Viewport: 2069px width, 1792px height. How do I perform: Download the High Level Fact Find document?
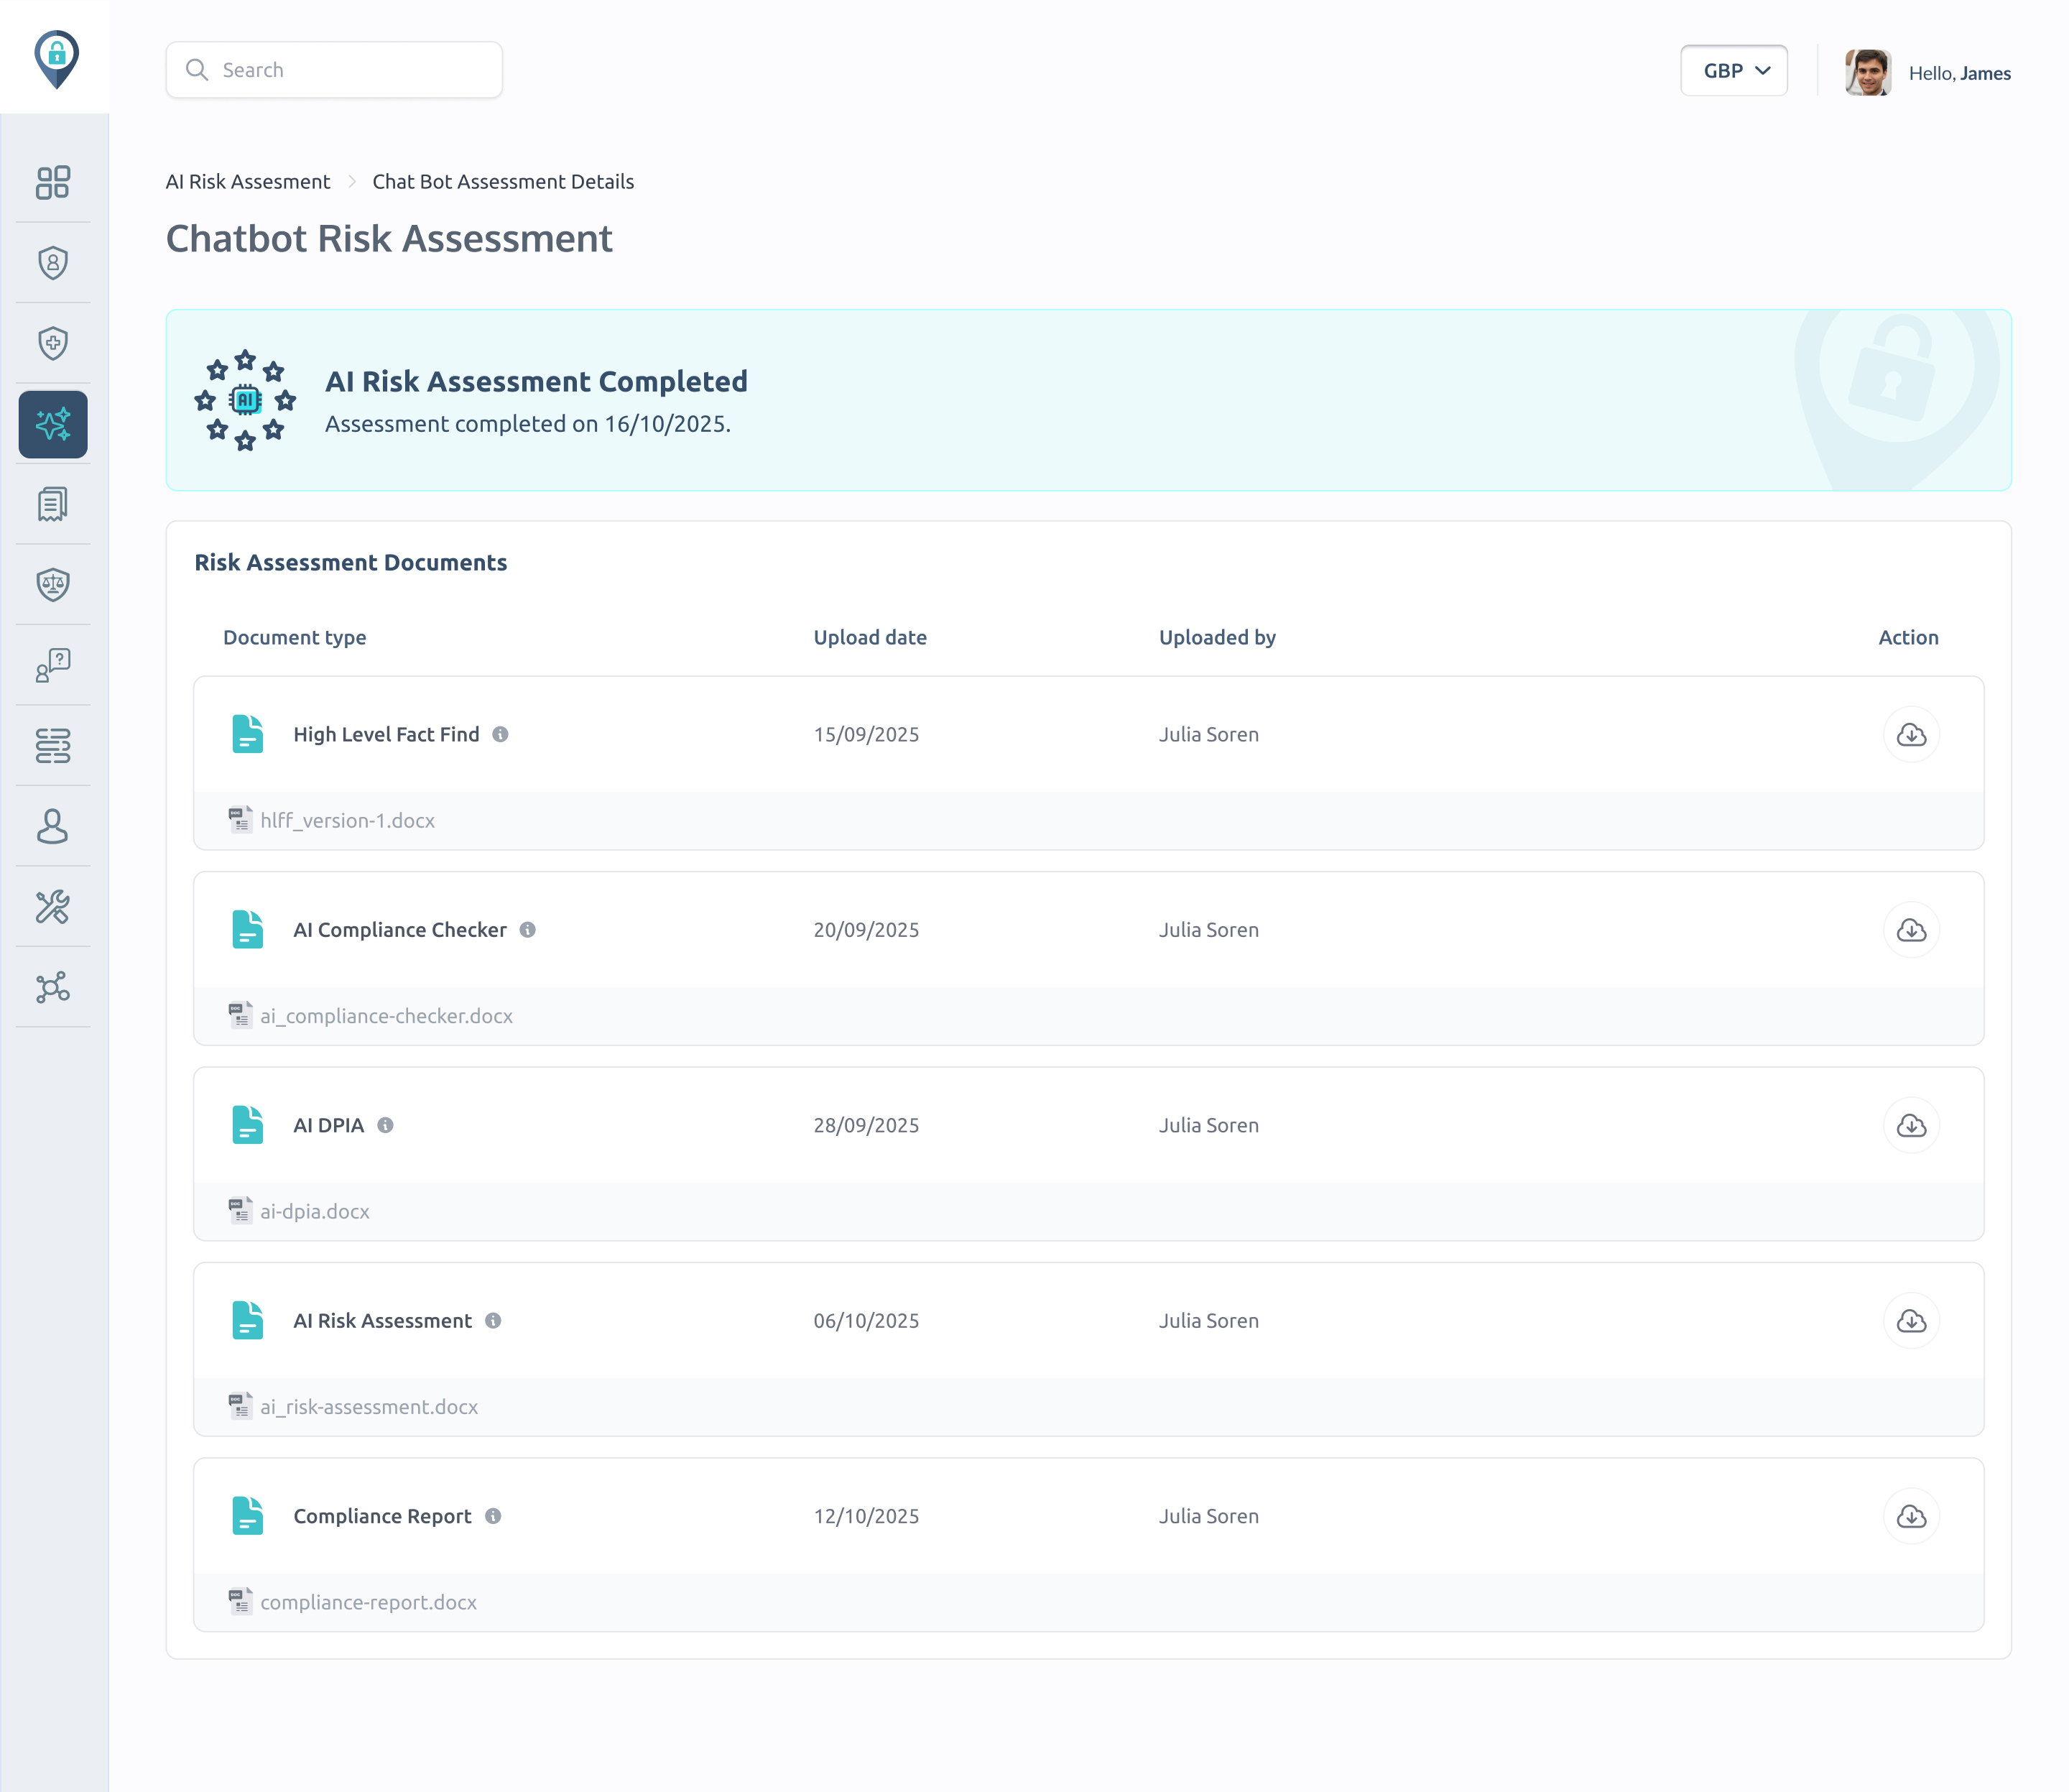[1910, 735]
